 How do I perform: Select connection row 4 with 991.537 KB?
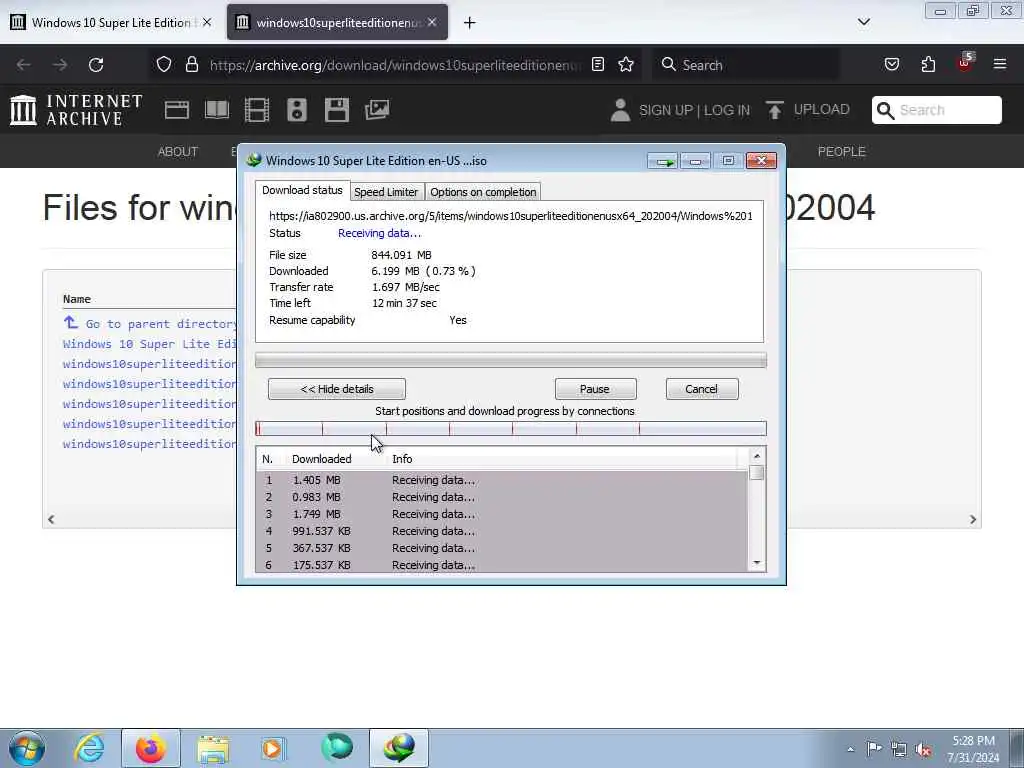(x=502, y=531)
